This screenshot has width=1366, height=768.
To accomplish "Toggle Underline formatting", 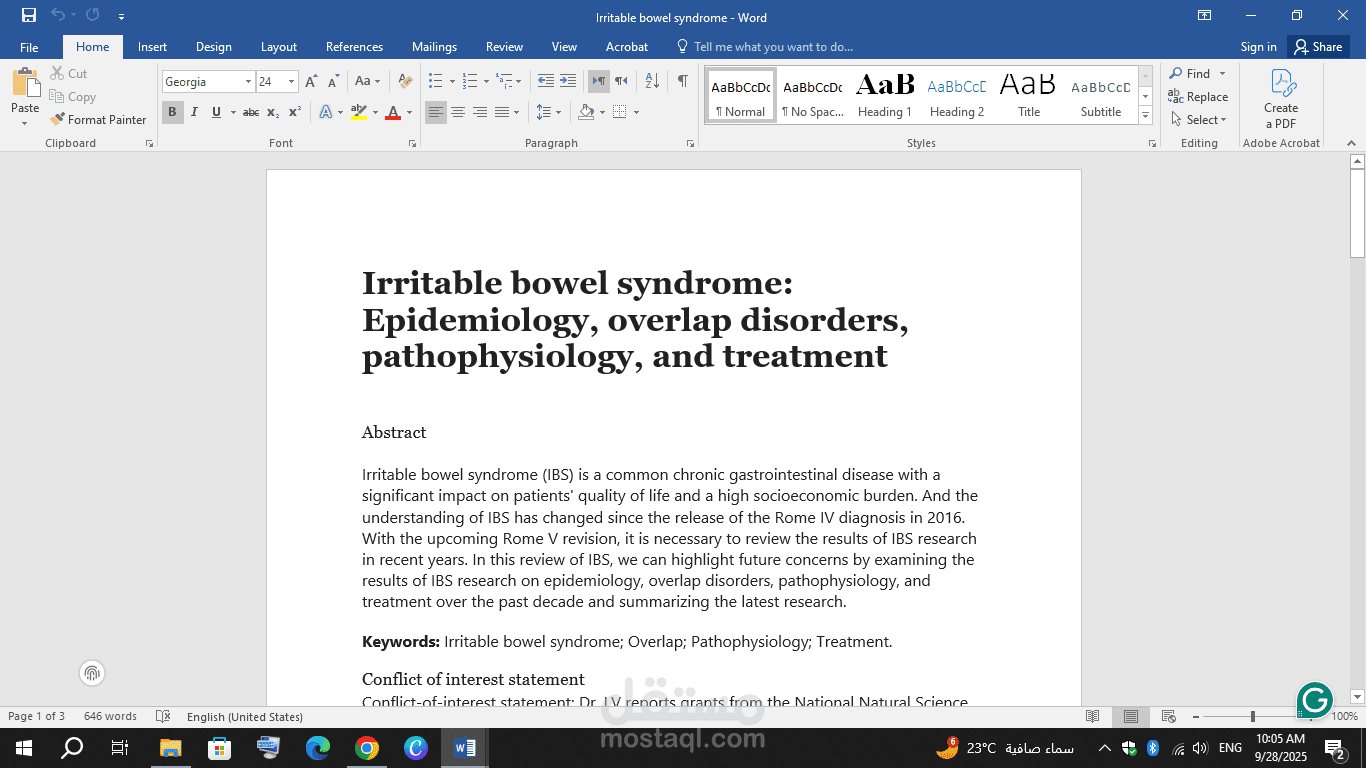I will click(216, 112).
